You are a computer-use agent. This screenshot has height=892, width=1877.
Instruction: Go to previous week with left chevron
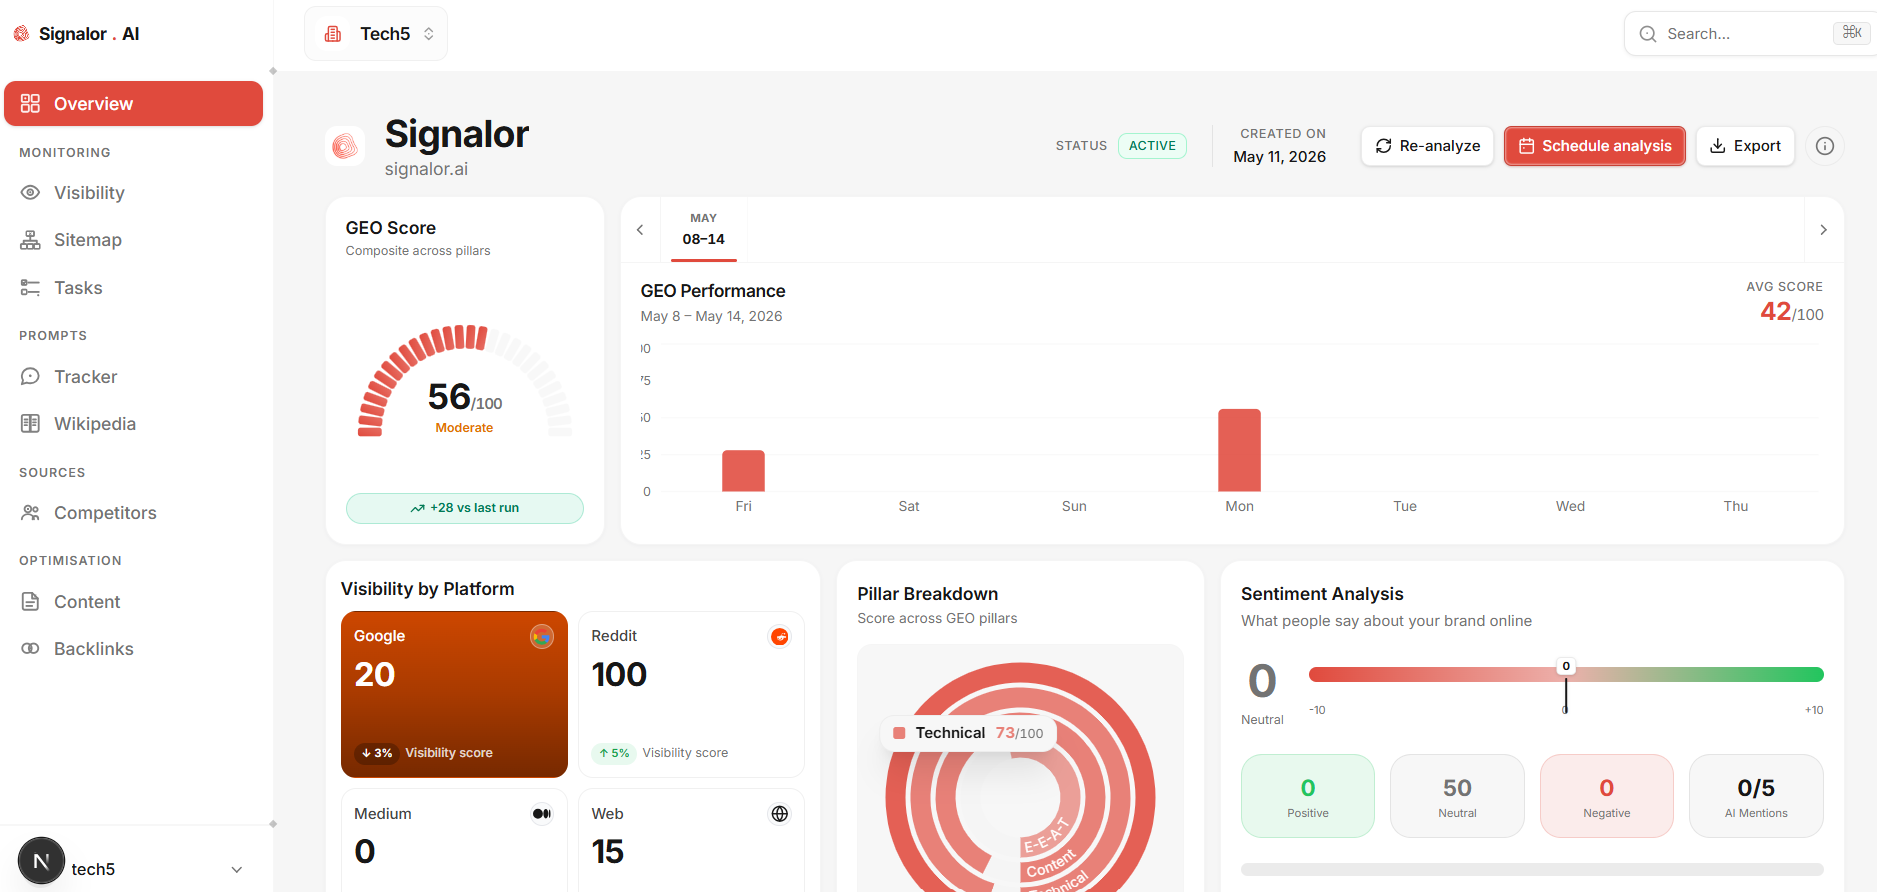click(640, 230)
